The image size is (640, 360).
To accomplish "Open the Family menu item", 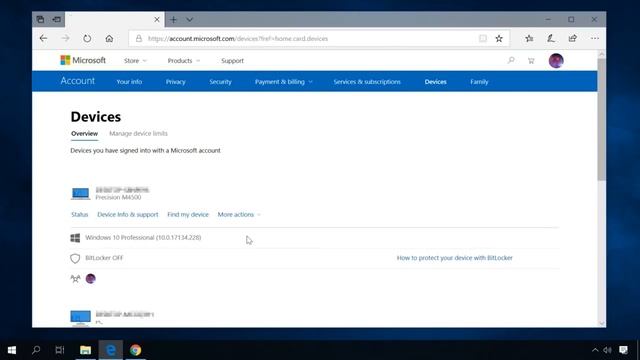I will click(x=479, y=82).
